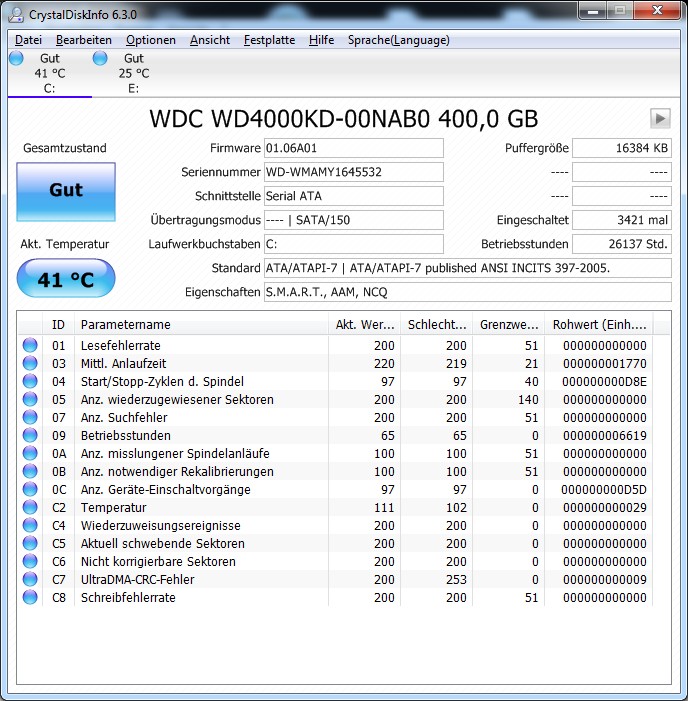Click Eigenschaften field S.M.A.R.T., AAM, NCQ

click(x=468, y=292)
